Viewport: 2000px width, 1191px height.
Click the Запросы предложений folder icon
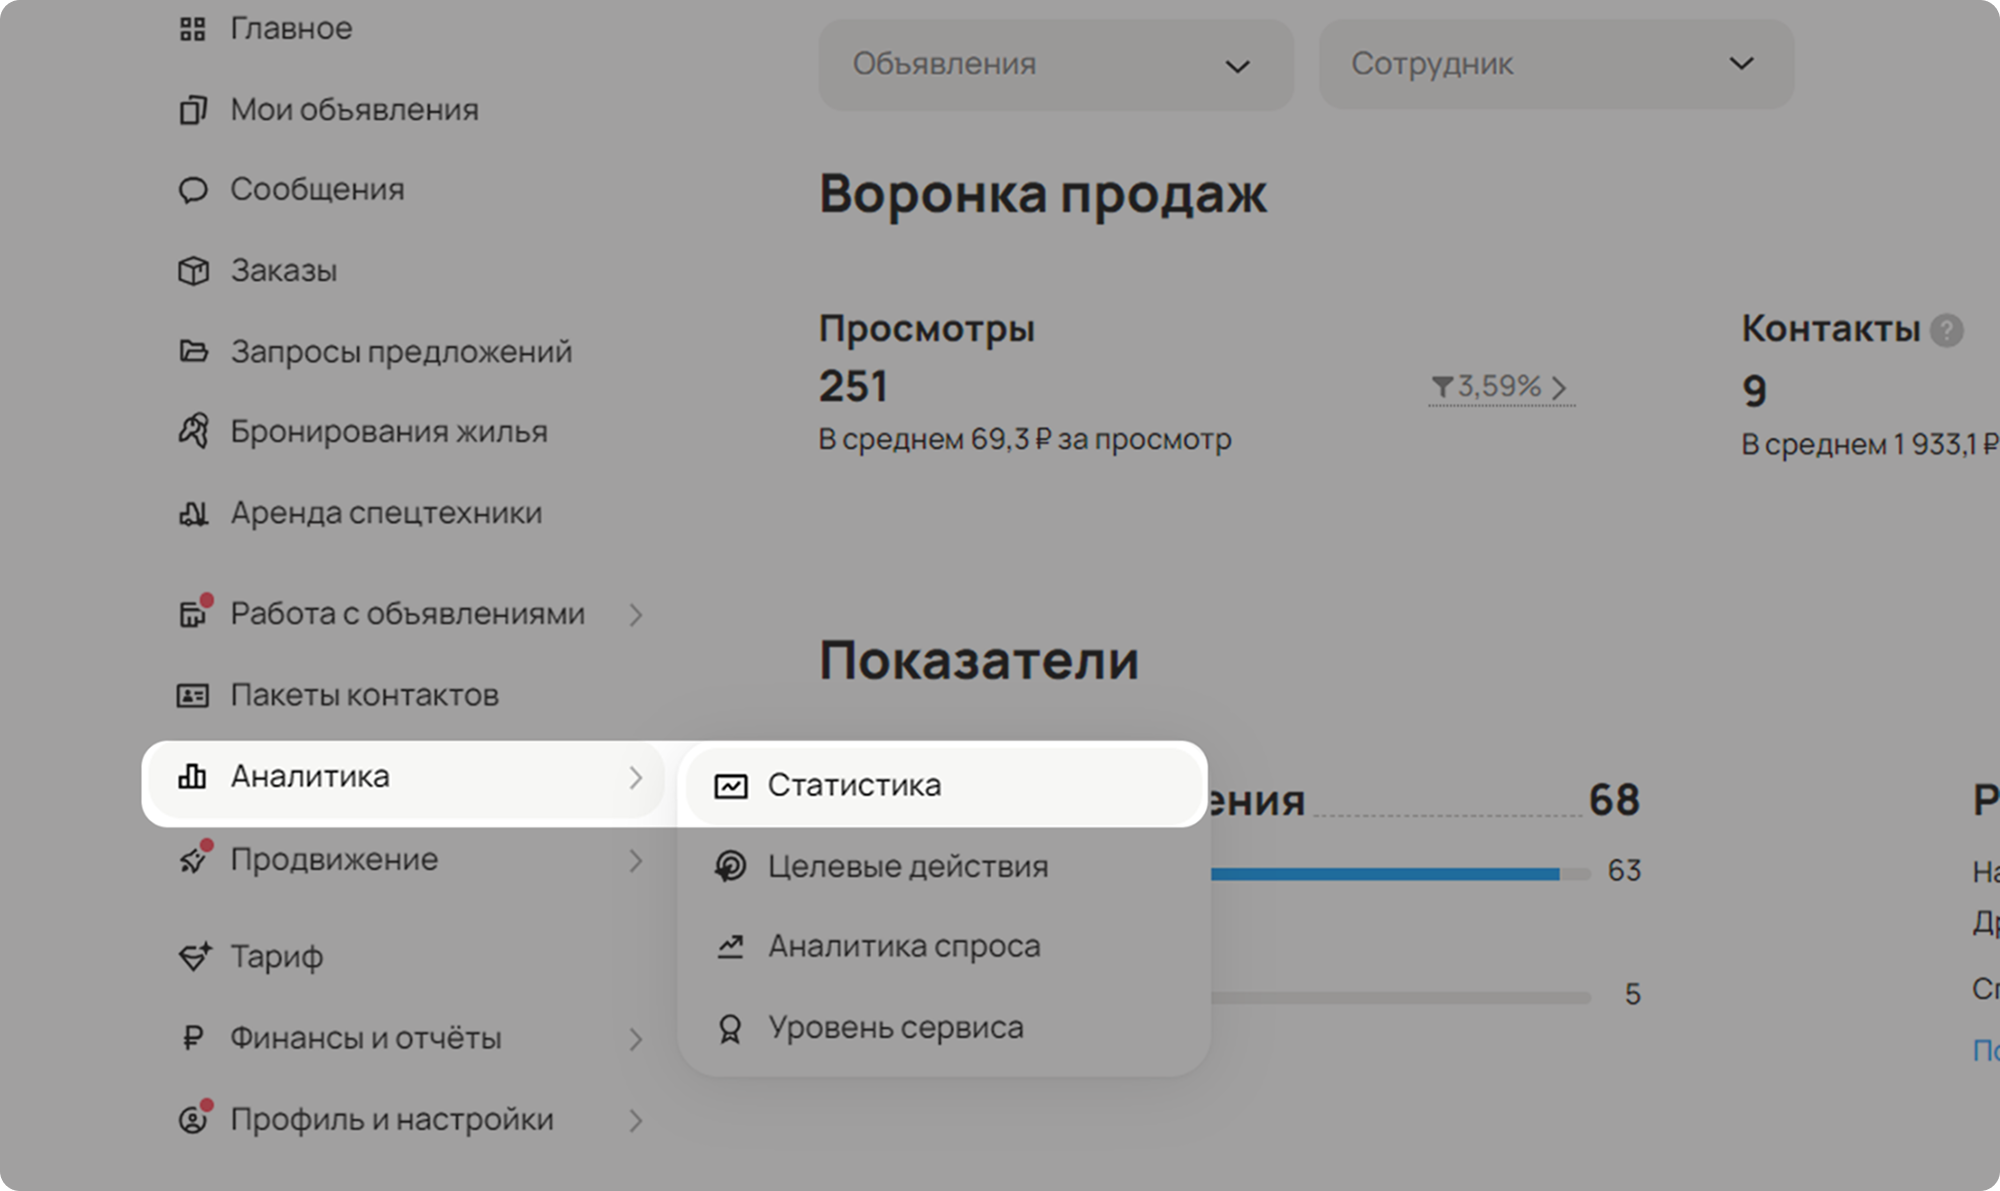pos(193,352)
